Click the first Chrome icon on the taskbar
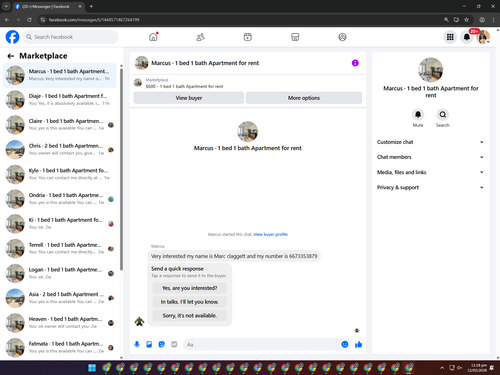 [106, 368]
